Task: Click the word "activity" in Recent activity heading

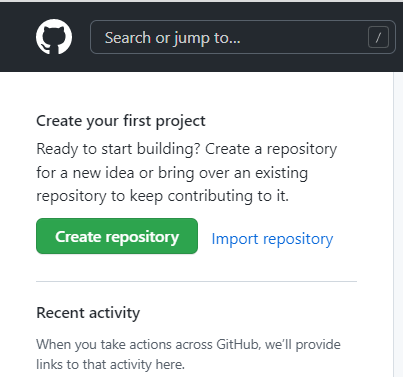Action: coord(114,313)
